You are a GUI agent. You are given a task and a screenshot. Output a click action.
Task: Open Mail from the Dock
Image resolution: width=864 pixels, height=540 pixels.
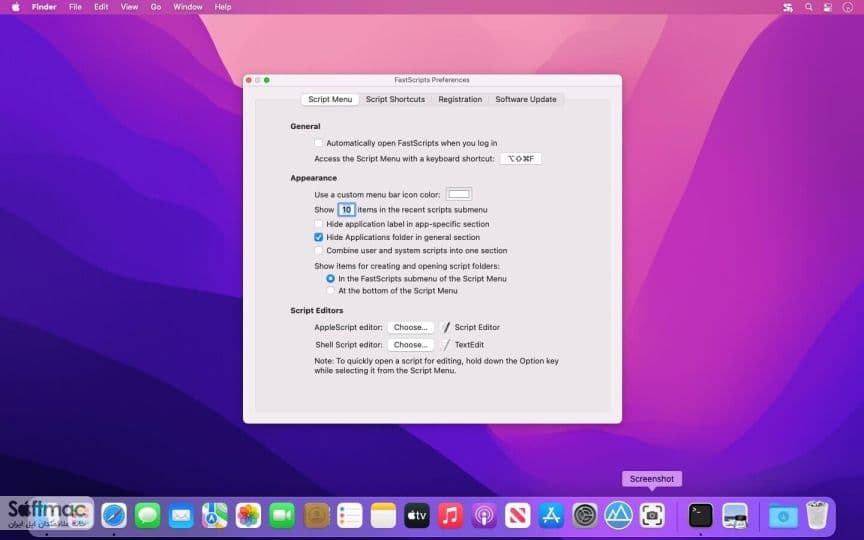(181, 516)
